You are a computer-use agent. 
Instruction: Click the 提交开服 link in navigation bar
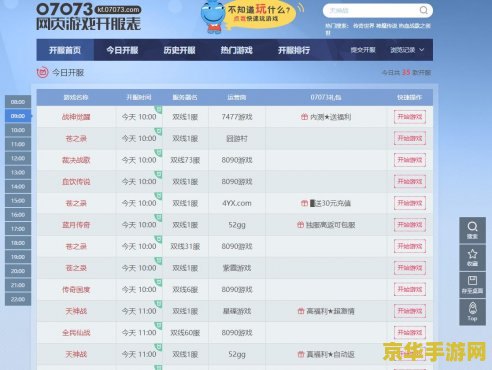(363, 50)
